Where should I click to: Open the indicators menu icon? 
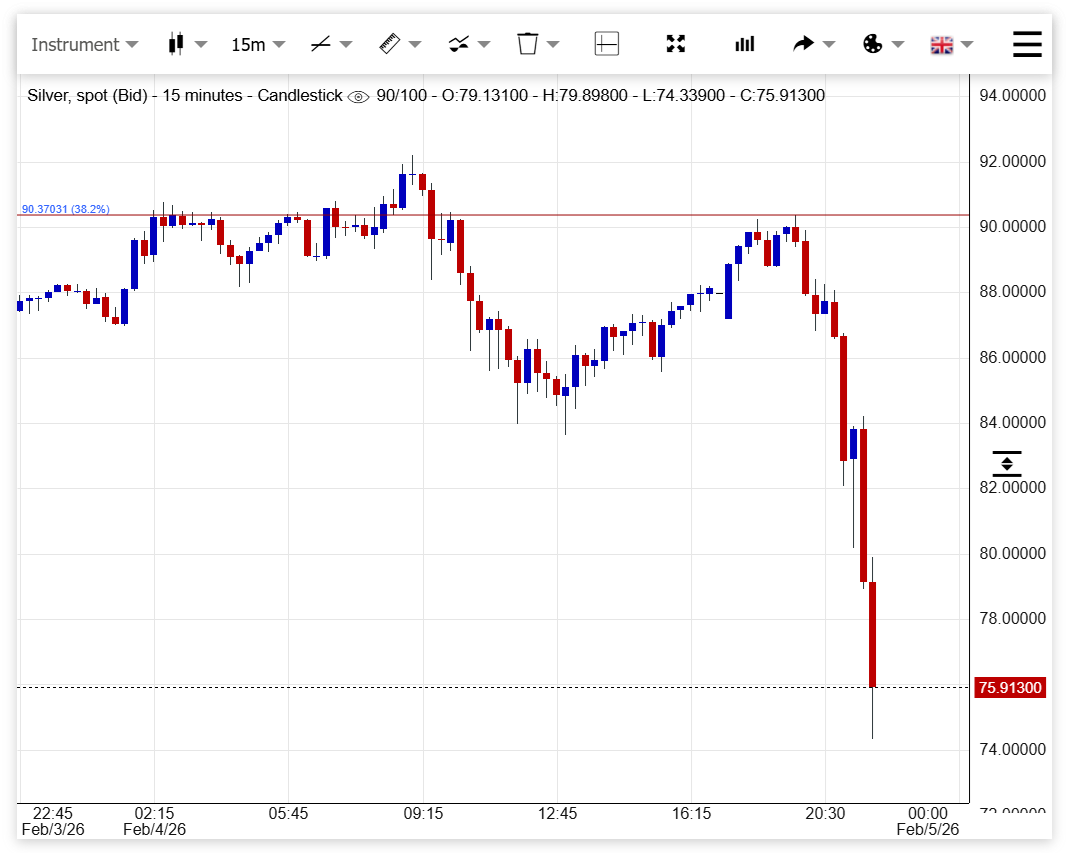[x=459, y=44]
